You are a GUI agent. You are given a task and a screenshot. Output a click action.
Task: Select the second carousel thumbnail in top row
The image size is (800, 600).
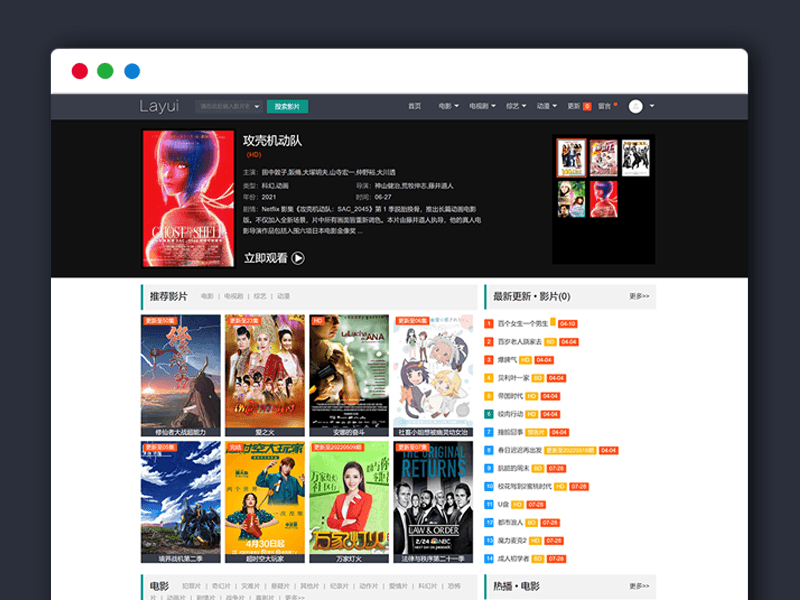tap(604, 158)
